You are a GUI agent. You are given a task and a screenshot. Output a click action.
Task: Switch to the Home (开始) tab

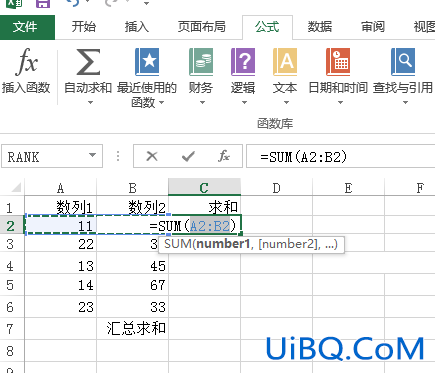(x=84, y=27)
